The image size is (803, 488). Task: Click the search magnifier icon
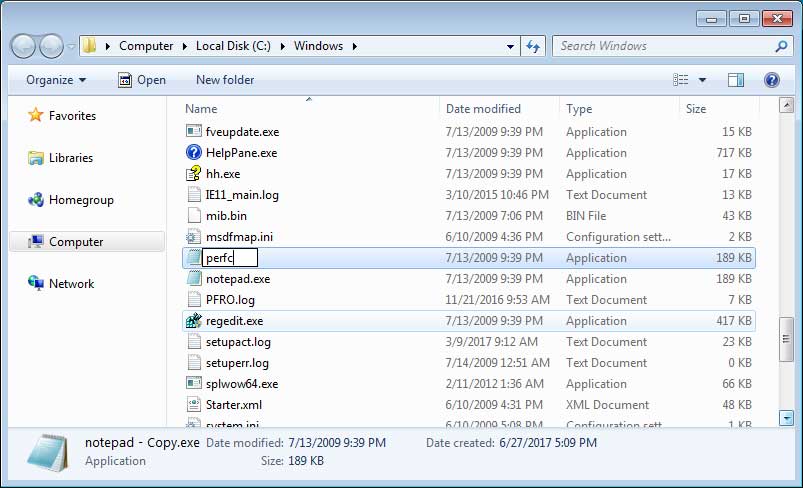click(781, 46)
